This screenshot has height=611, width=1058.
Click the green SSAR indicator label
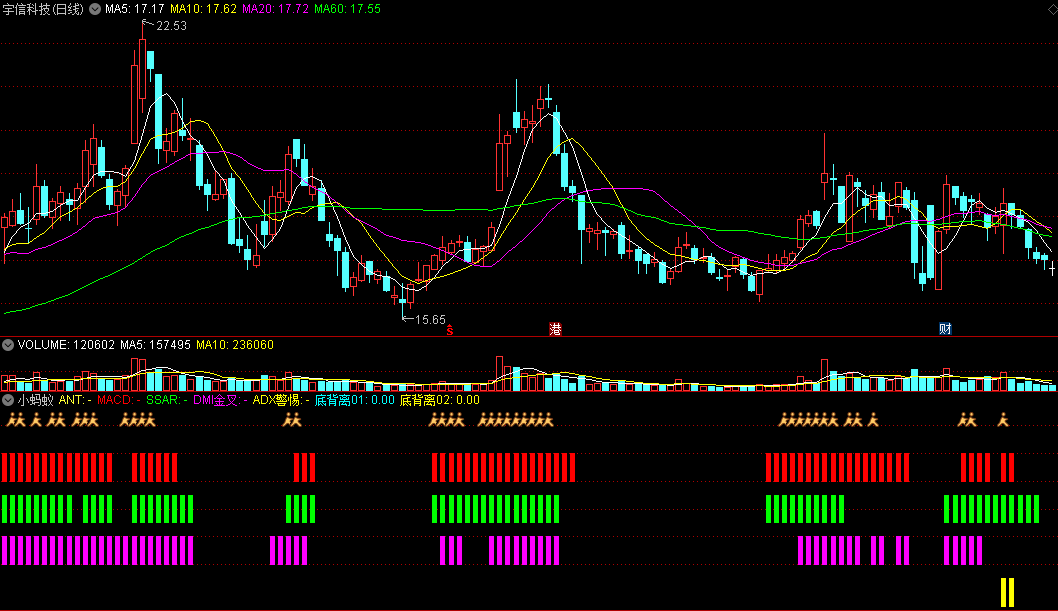(x=167, y=400)
